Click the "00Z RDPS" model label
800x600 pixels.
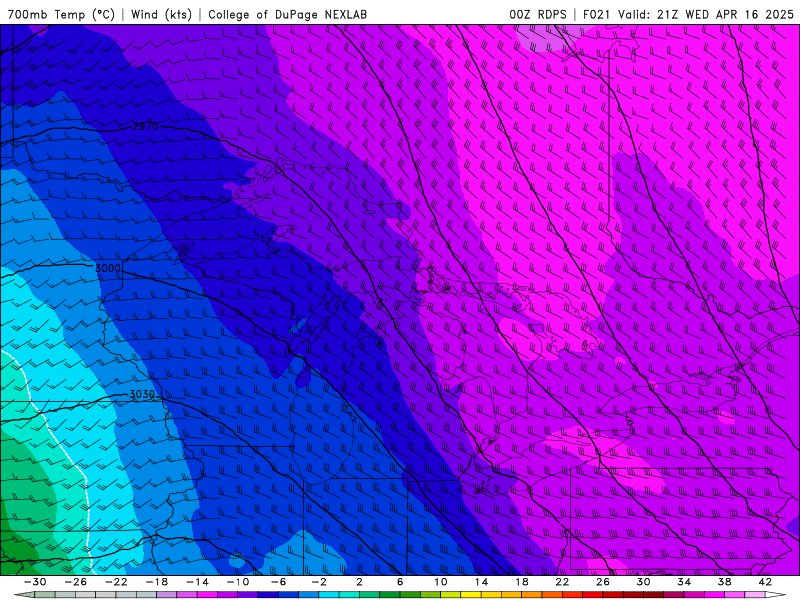tap(538, 14)
